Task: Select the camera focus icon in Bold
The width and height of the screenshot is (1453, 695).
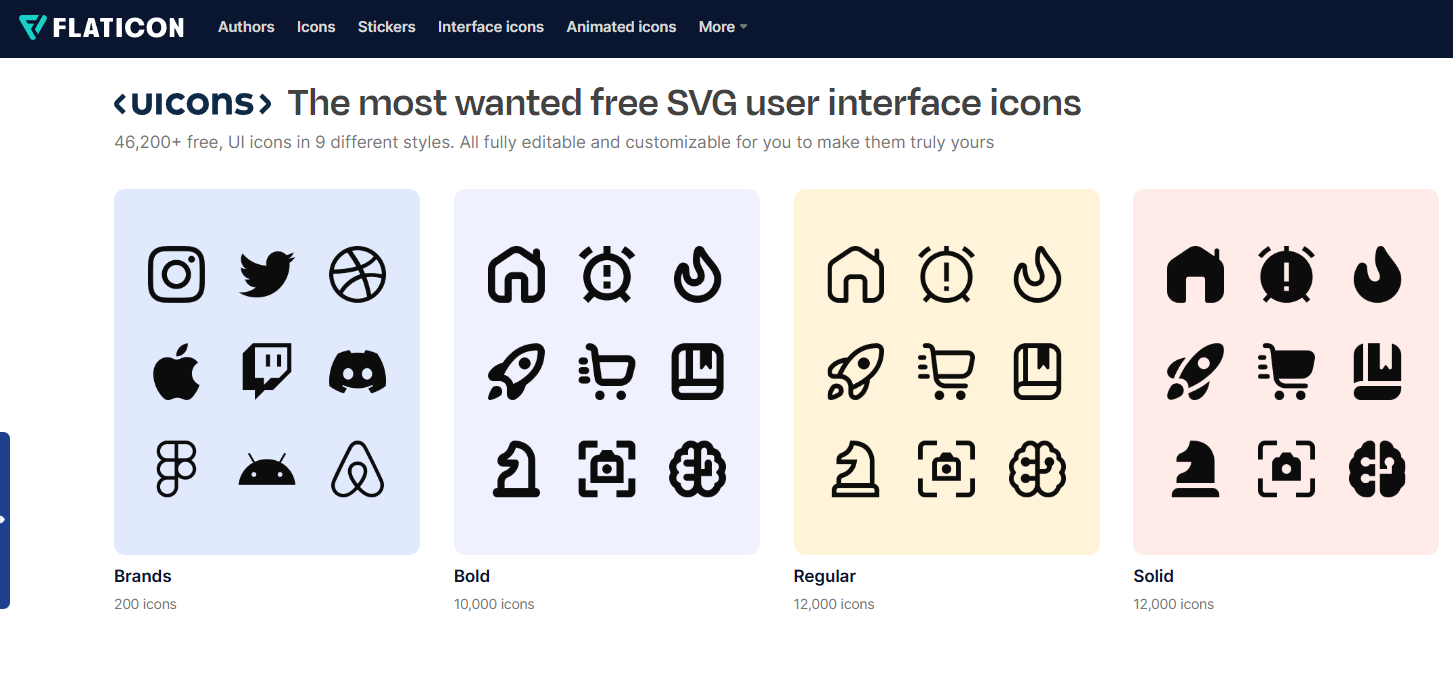Action: [607, 469]
